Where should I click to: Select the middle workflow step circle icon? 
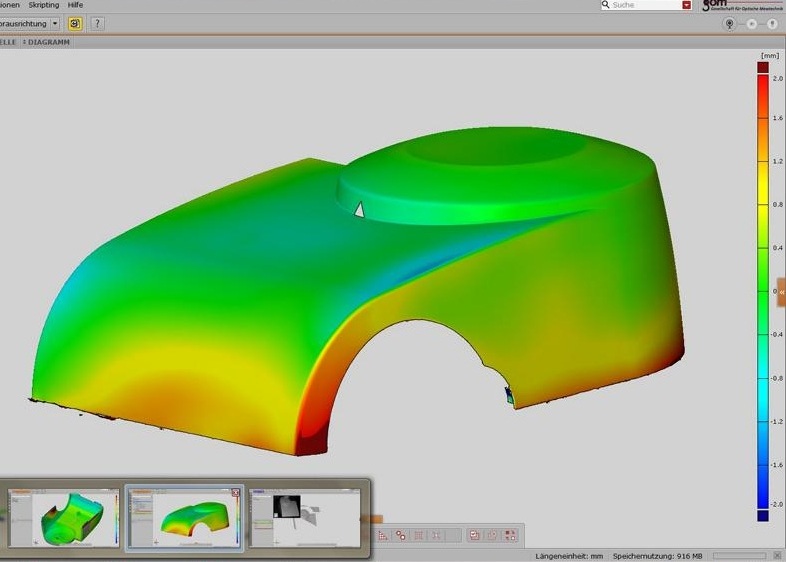pos(751,24)
